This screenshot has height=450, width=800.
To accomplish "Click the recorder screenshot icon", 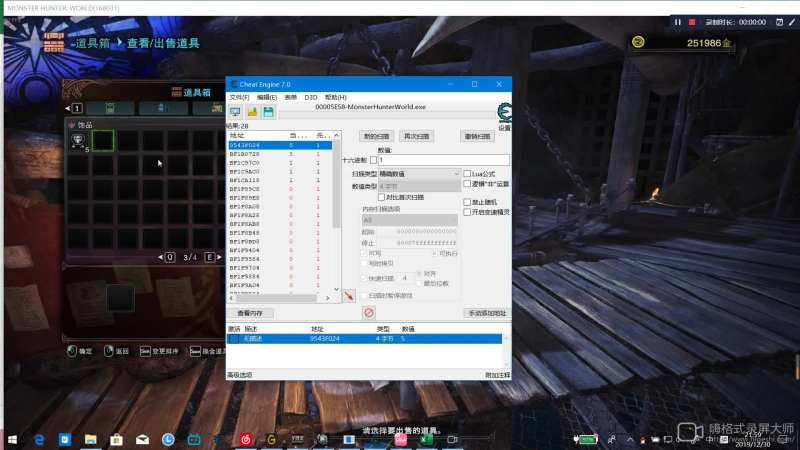I will coord(779,22).
